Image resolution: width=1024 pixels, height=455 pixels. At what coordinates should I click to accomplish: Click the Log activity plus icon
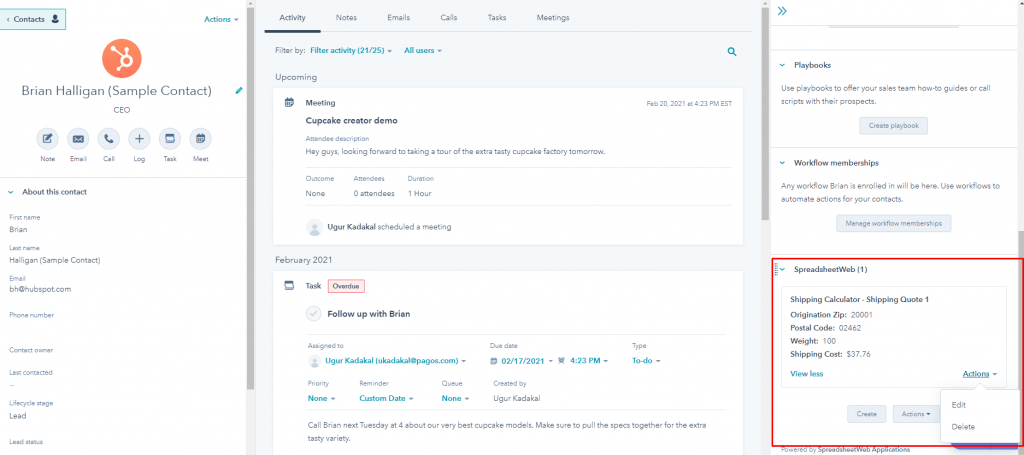(139, 138)
